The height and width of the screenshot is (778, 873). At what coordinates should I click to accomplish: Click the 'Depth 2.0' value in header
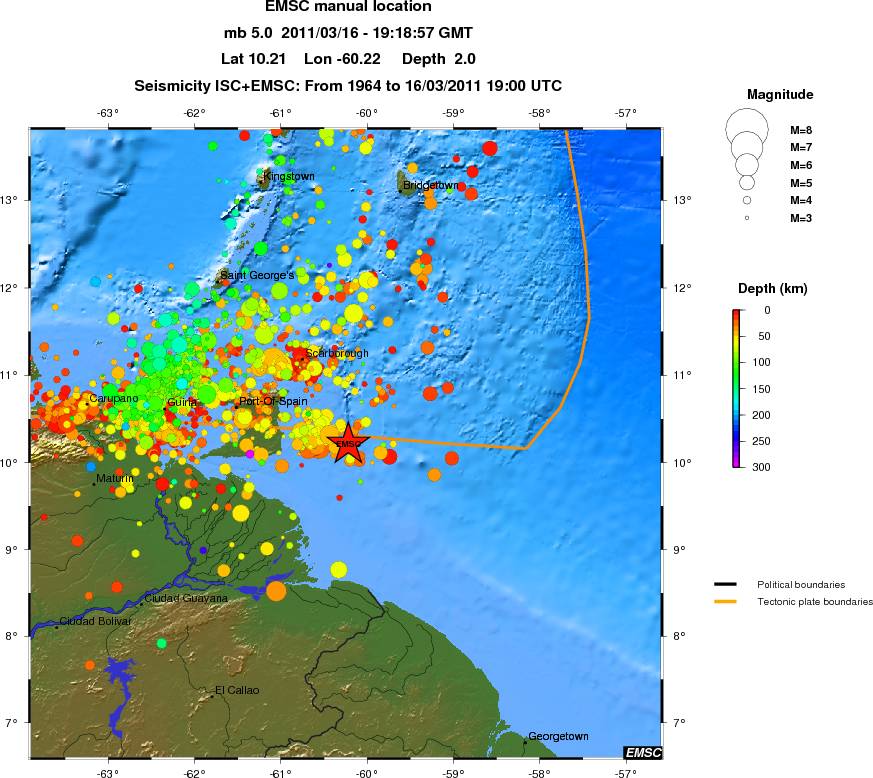click(439, 59)
